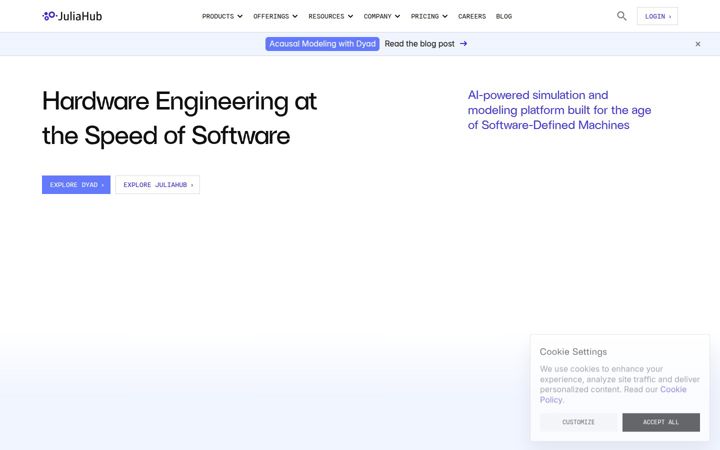Click the Login button
The height and width of the screenshot is (450, 720).
point(657,17)
